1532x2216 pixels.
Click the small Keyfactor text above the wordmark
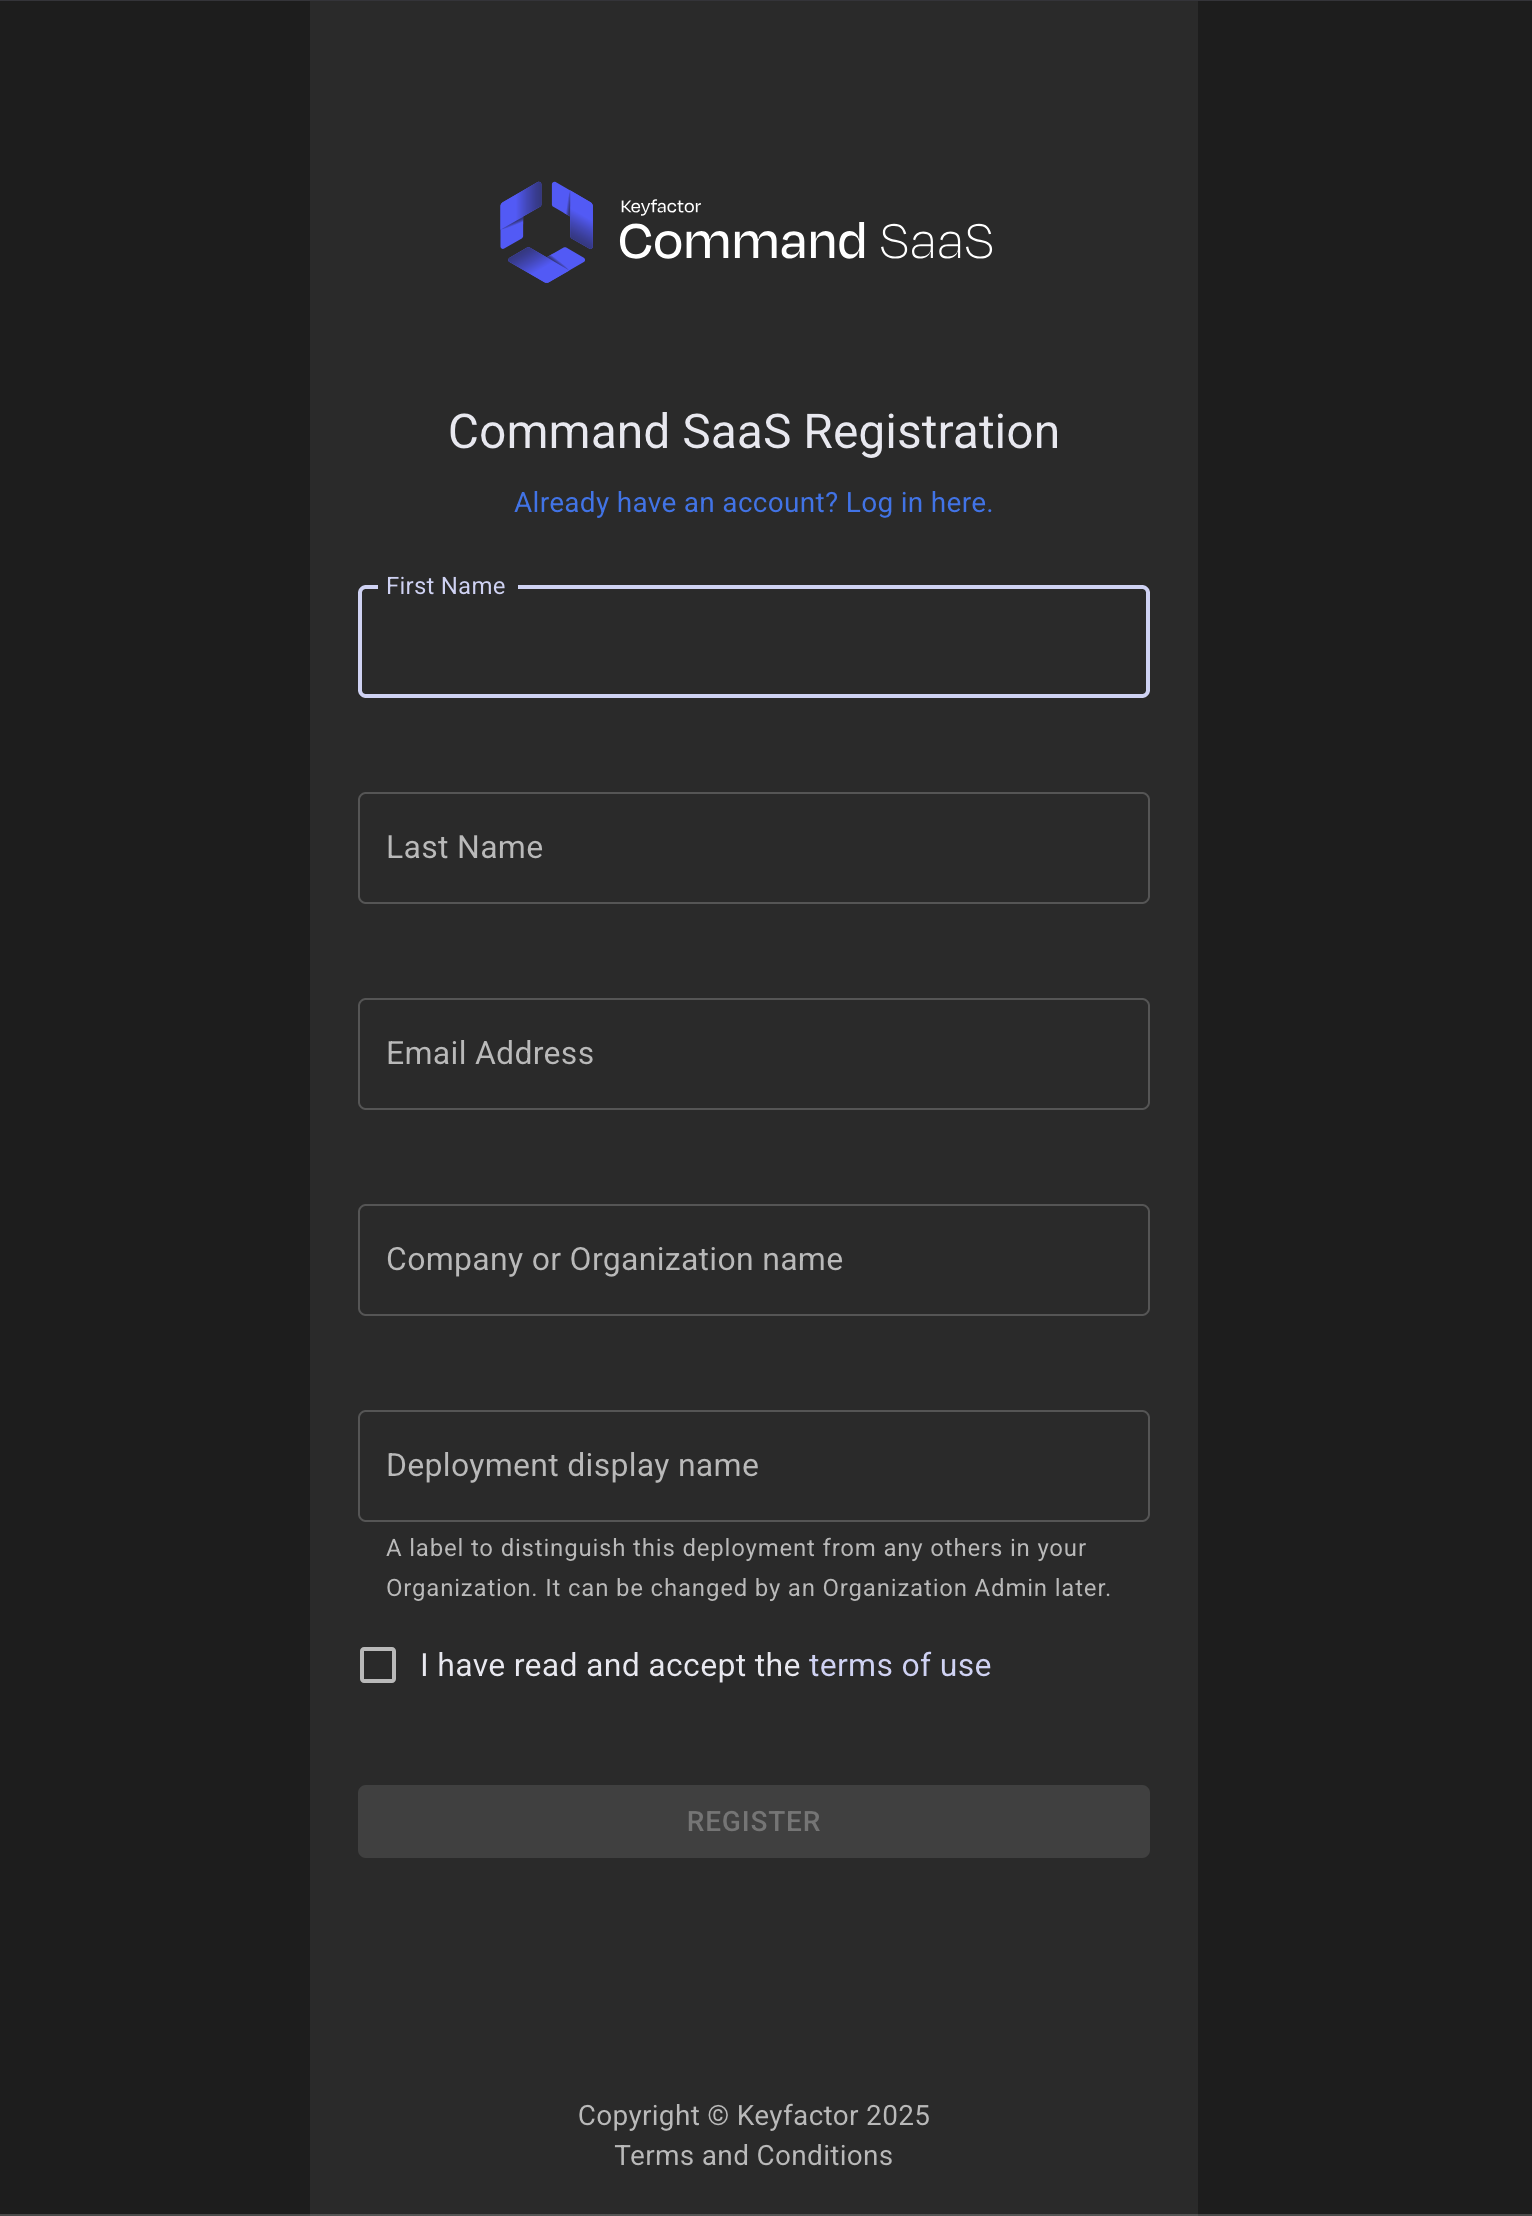[x=660, y=207]
